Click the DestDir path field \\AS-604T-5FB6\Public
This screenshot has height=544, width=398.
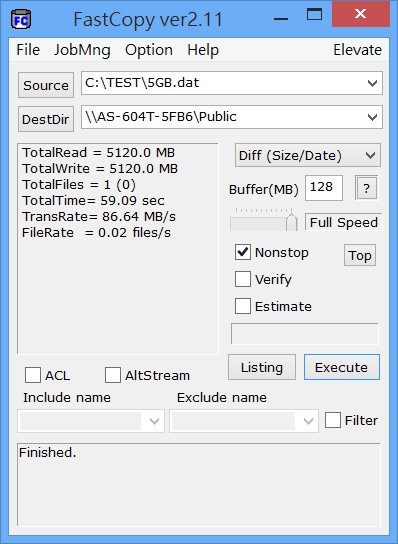coord(232,117)
